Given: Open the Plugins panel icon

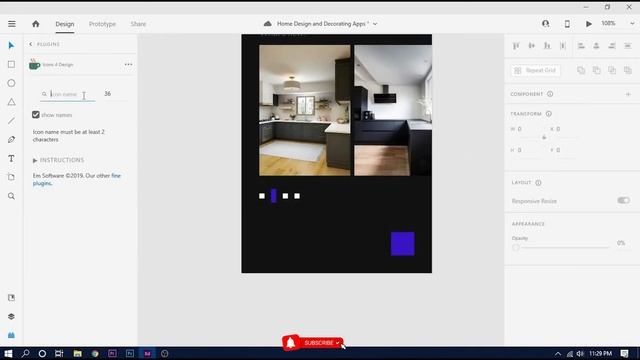Looking at the screenshot, I should pos(11,335).
